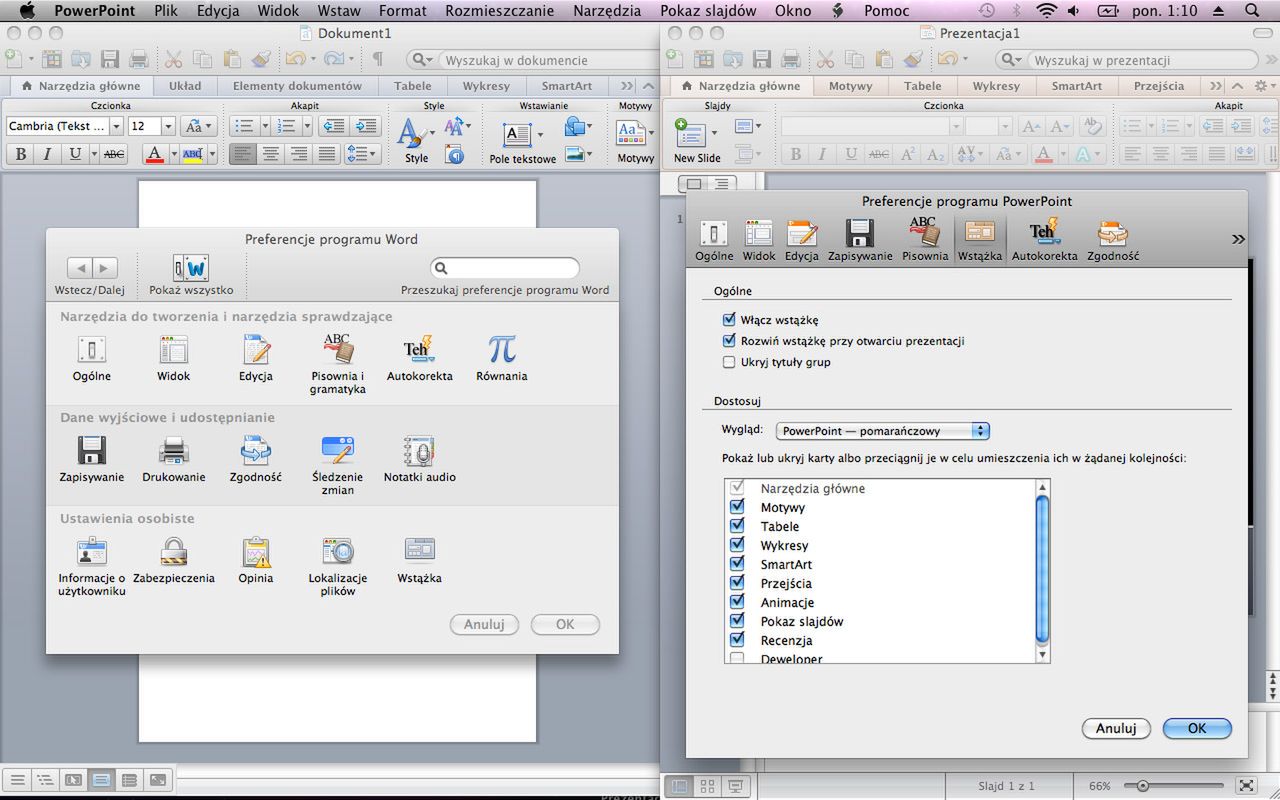Open Lokalizacje plików preferences in Word
This screenshot has height=800, width=1280.
coord(338,567)
